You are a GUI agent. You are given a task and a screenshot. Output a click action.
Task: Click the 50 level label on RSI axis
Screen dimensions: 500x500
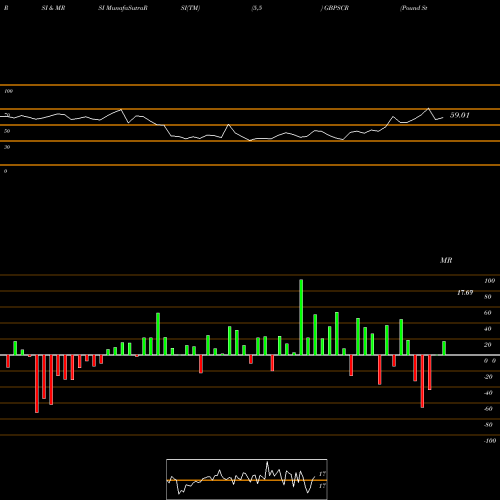coord(7,131)
